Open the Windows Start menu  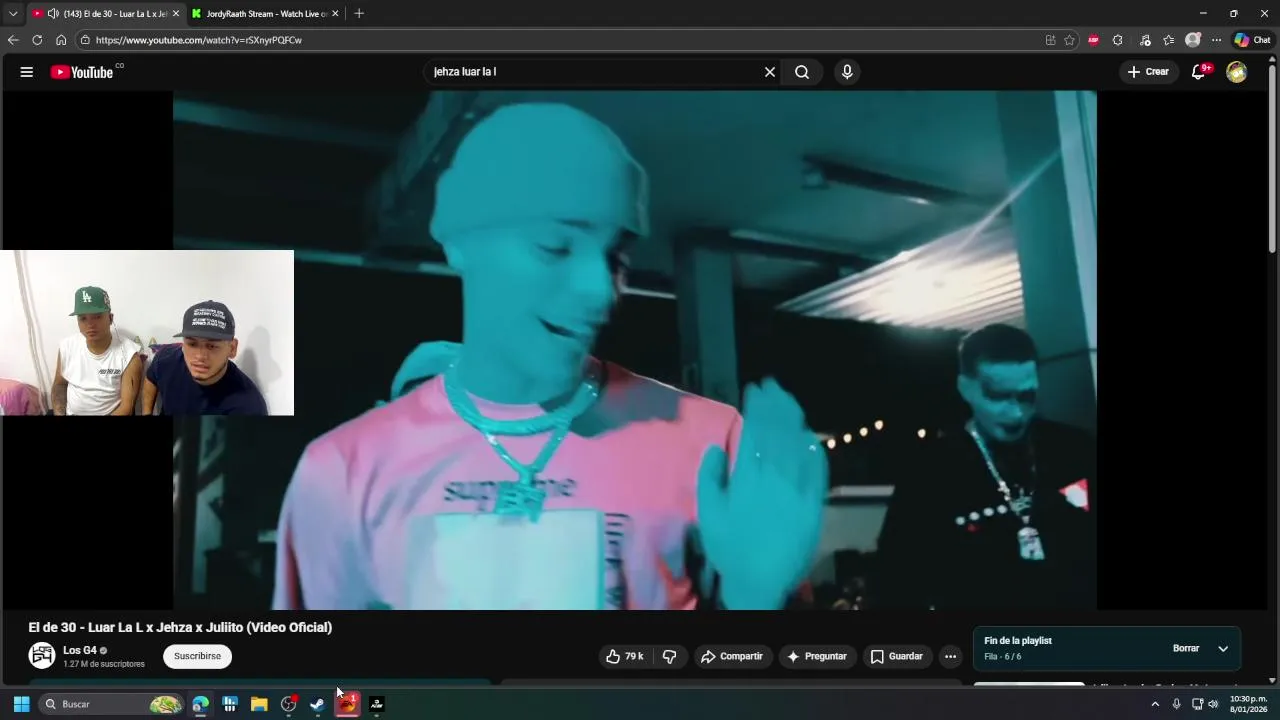pos(21,704)
